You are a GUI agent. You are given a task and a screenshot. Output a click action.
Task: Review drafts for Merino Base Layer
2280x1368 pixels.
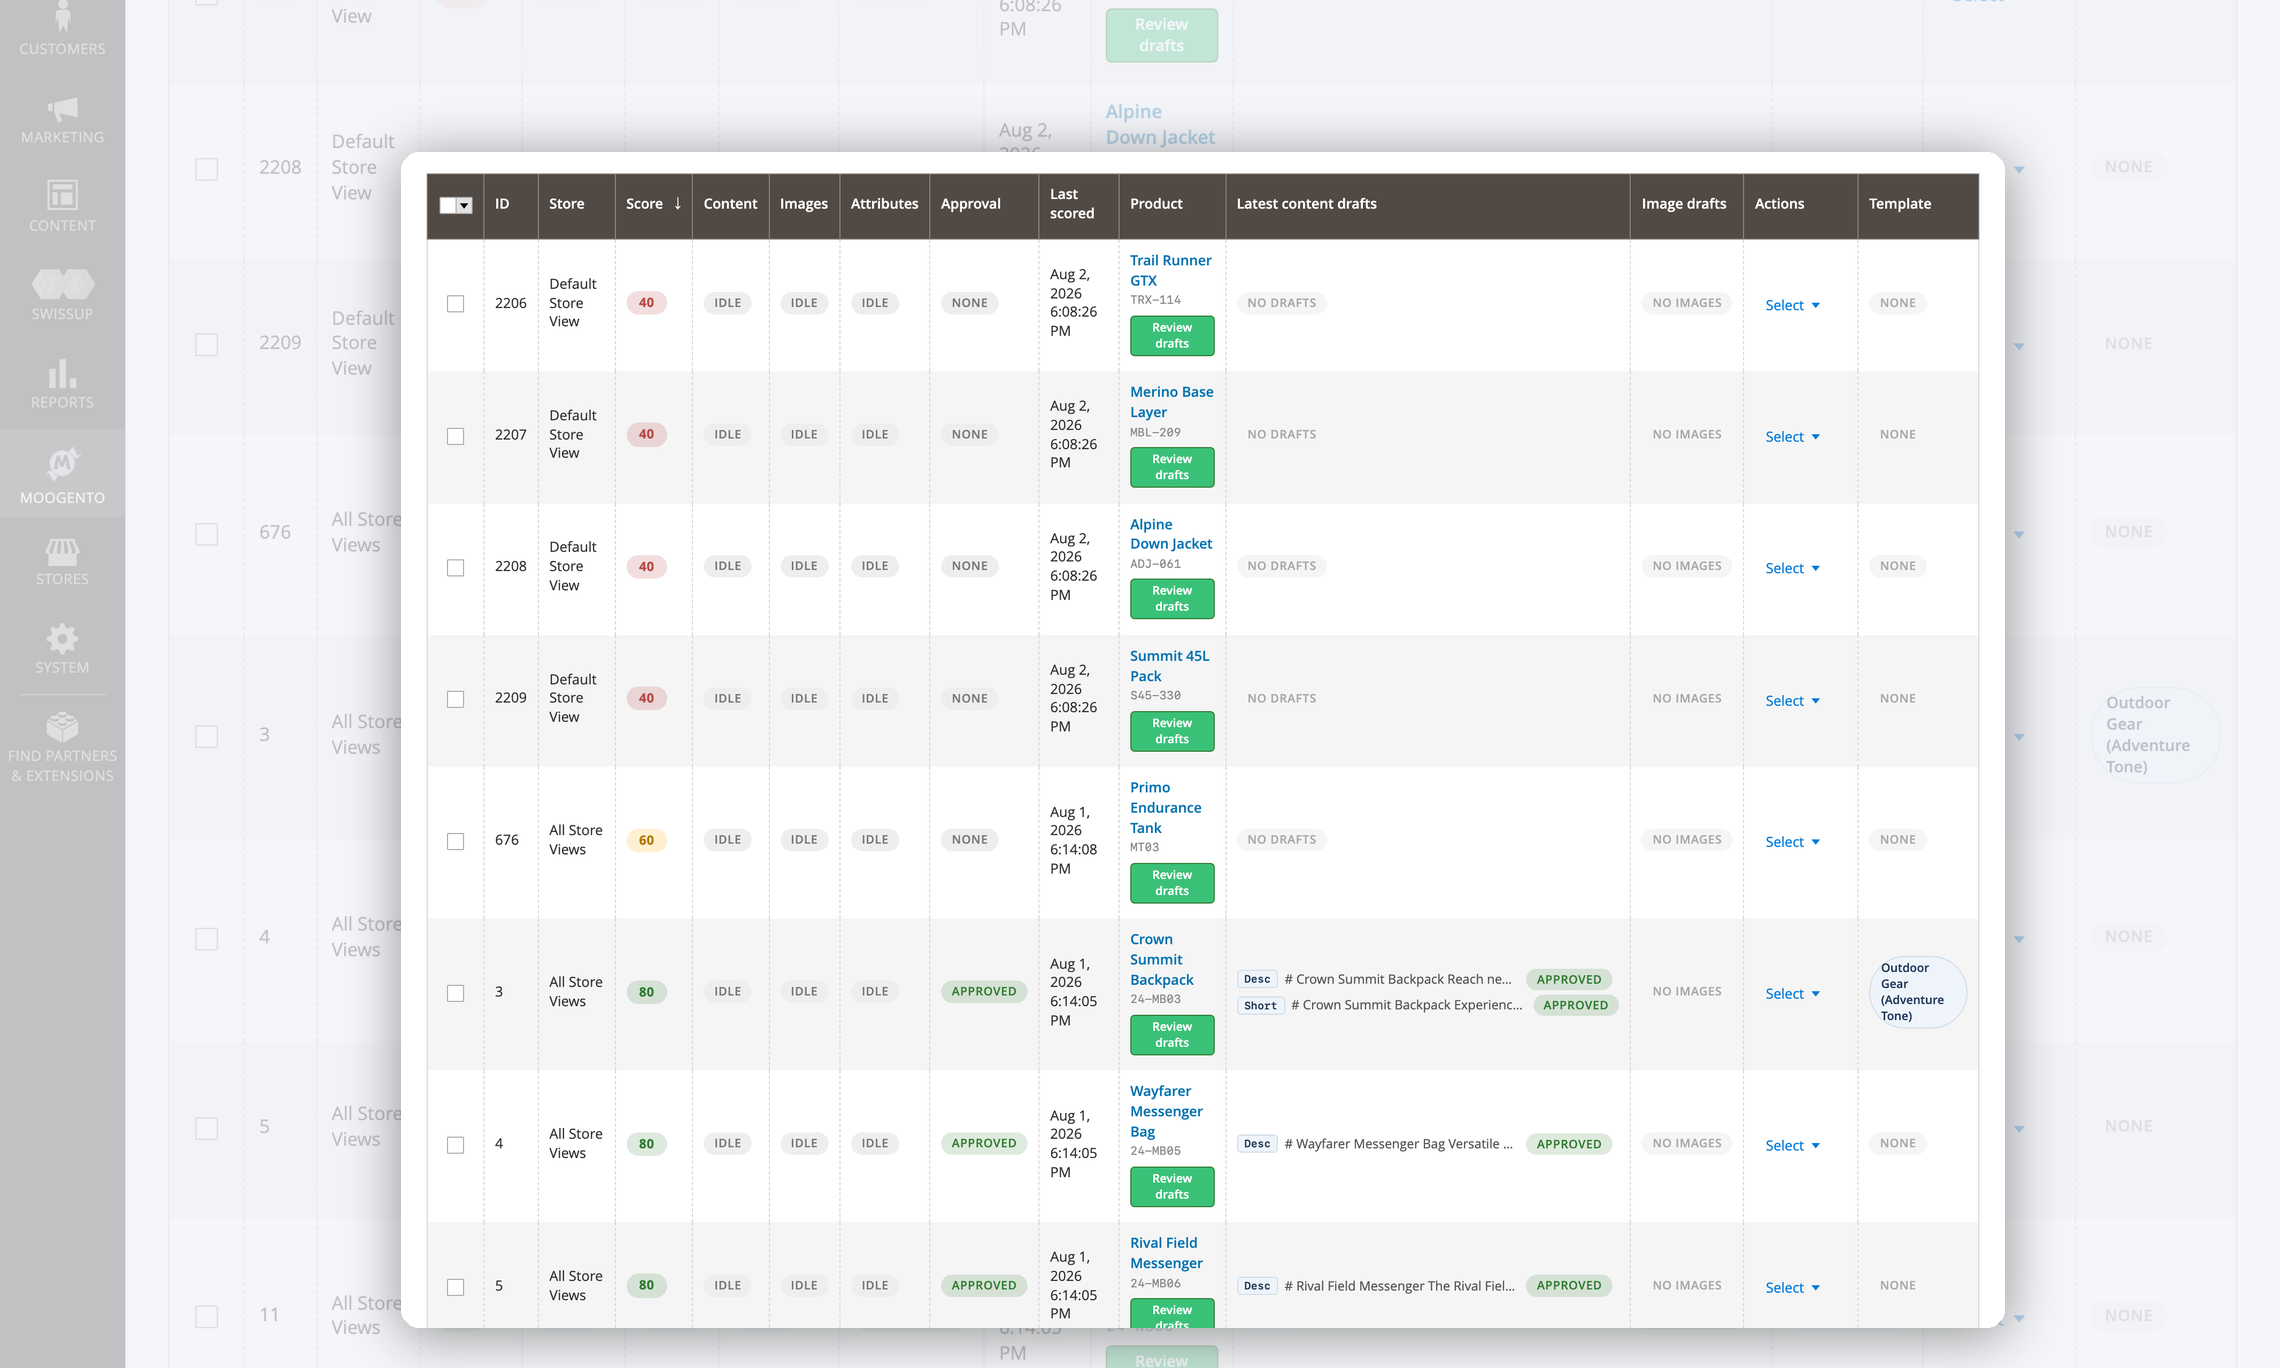coord(1172,468)
